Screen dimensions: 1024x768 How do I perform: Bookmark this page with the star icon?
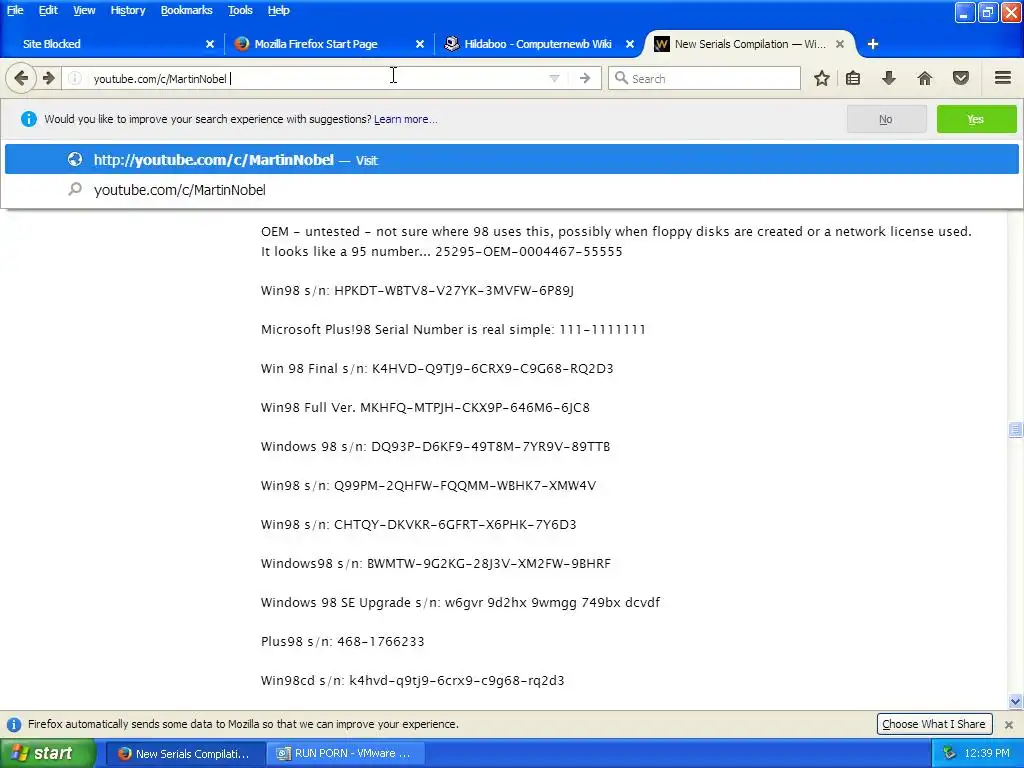[822, 78]
